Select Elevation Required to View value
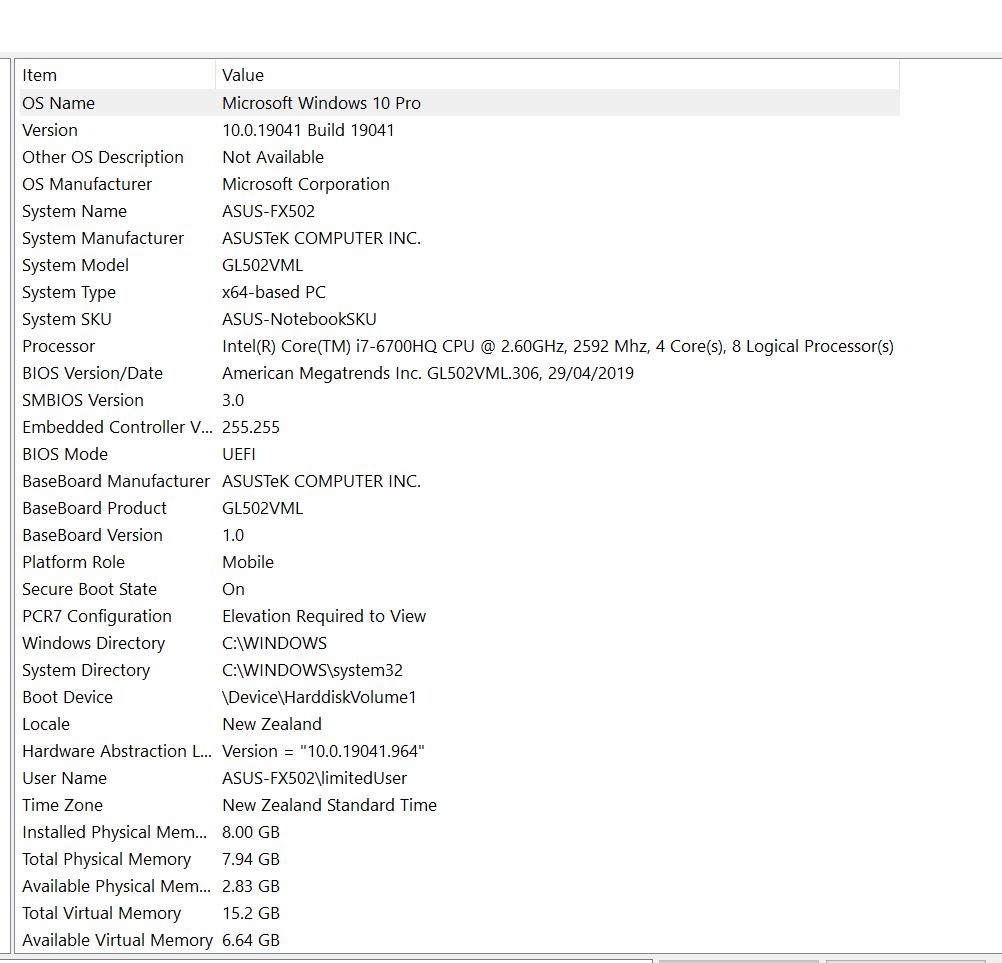The image size is (1002, 963). [324, 616]
